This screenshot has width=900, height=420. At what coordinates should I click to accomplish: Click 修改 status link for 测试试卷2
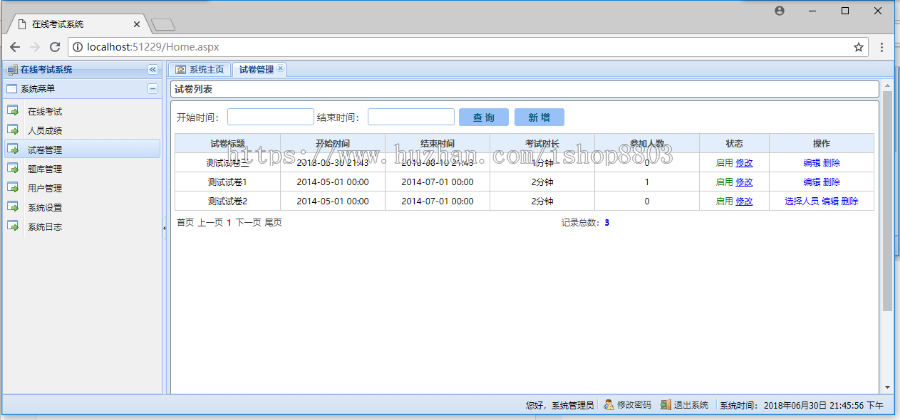(x=744, y=201)
